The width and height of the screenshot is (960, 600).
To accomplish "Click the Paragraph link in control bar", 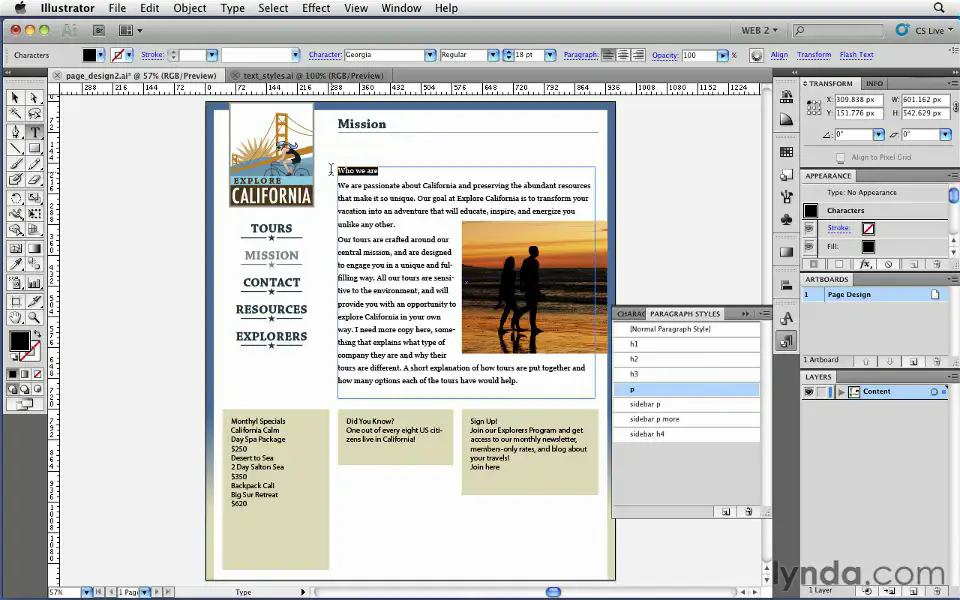I will coord(580,54).
